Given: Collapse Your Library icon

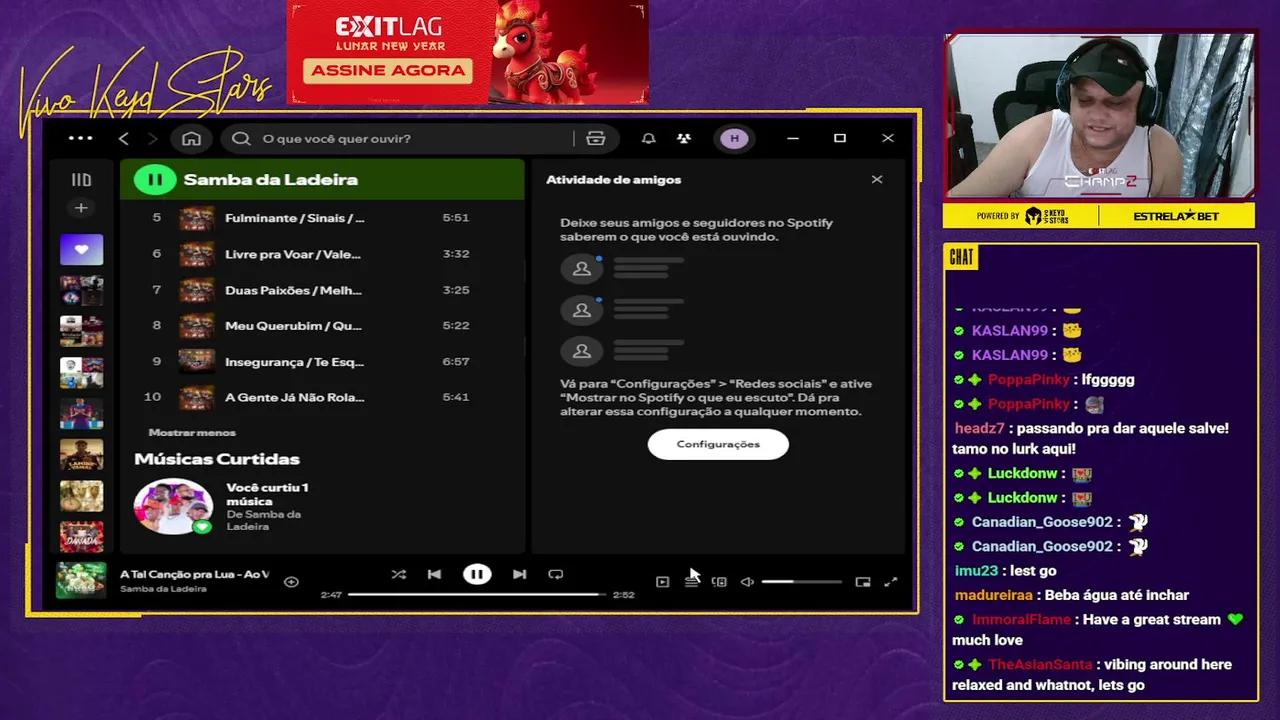Looking at the screenshot, I should pos(81,180).
